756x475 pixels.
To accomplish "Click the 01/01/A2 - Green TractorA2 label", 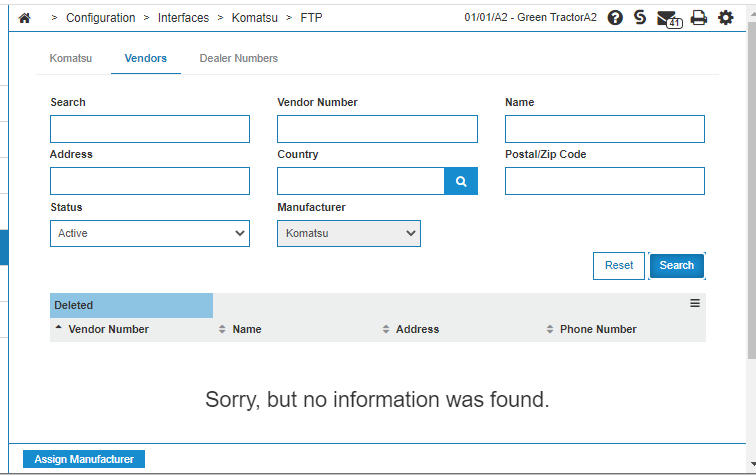I will pos(530,17).
